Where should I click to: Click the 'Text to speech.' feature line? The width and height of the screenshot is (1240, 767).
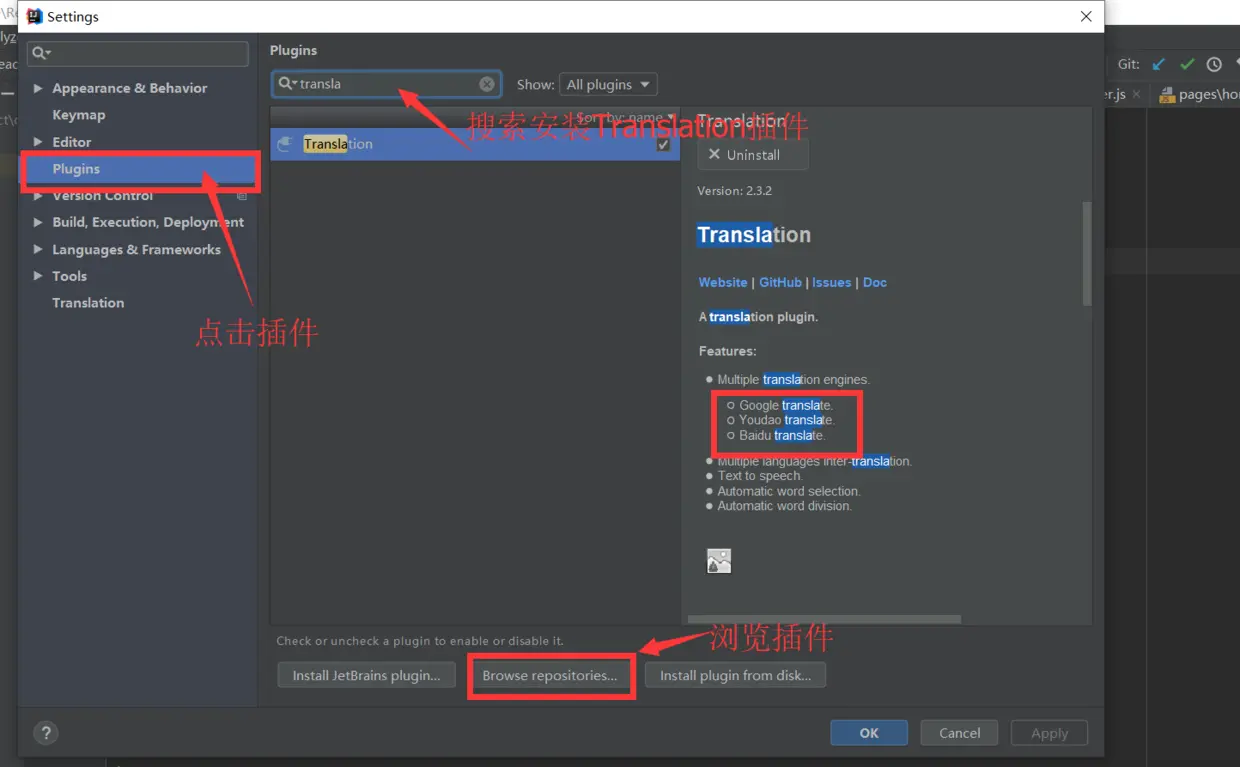pos(760,476)
